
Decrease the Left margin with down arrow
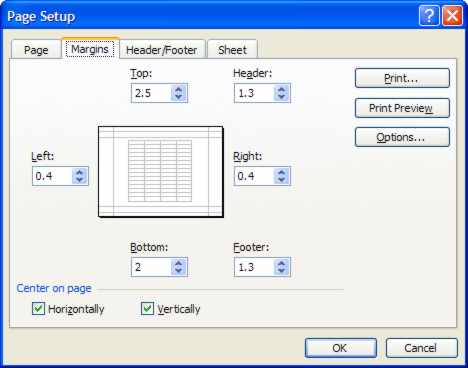[80, 180]
